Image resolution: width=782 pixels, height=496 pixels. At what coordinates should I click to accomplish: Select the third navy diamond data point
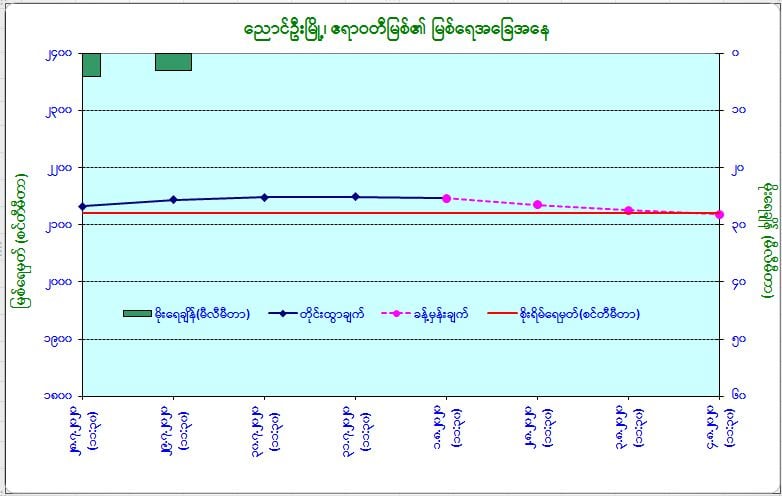(x=264, y=197)
